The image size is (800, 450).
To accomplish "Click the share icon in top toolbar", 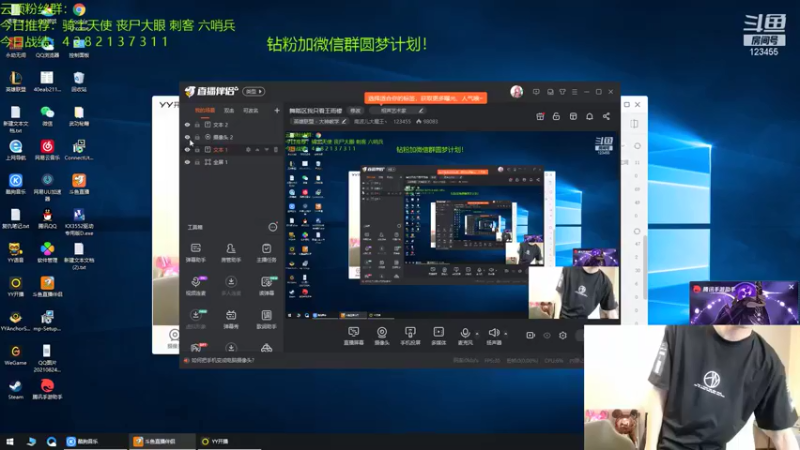I will pos(606,117).
